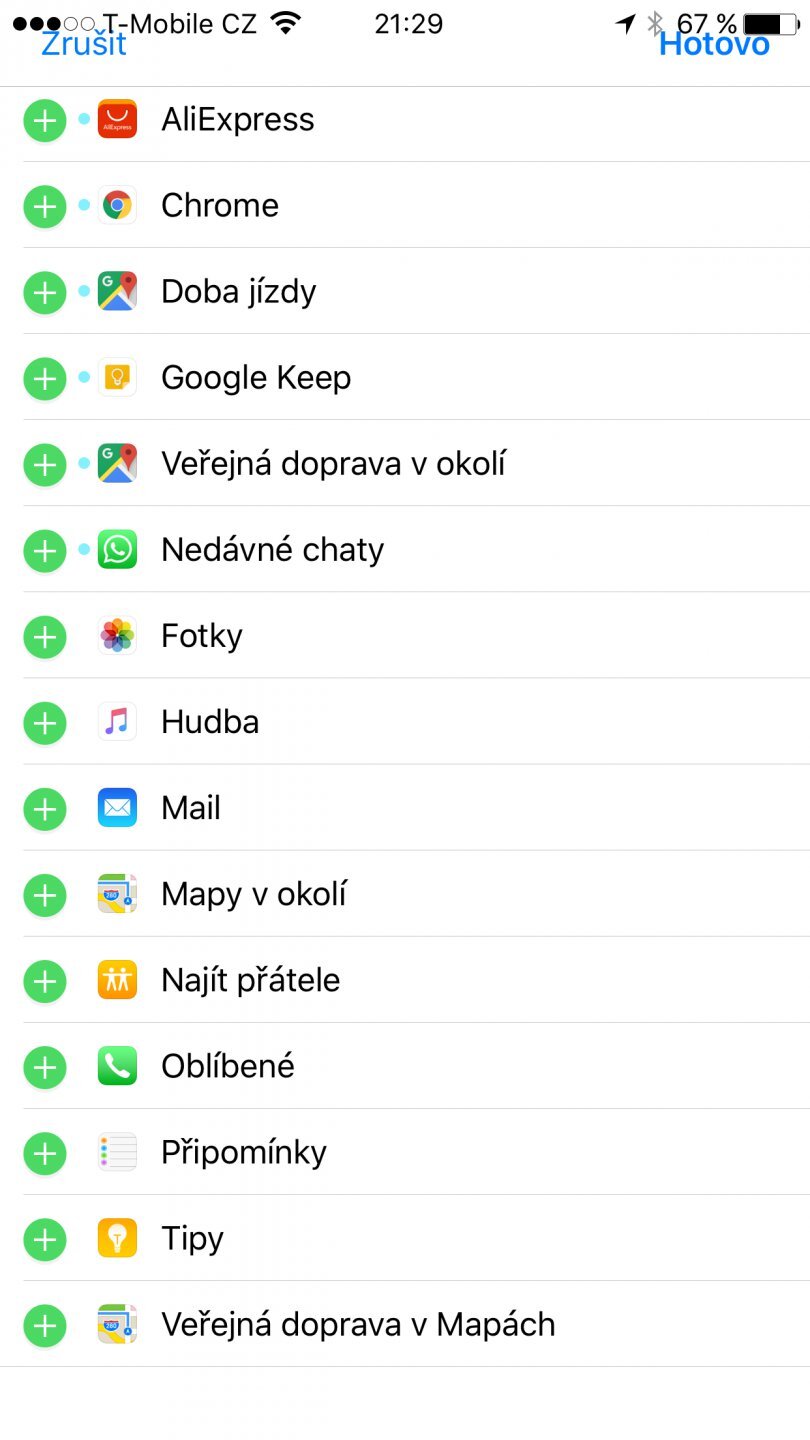
Task: Add Veřejná doprava v okolí widget
Action: [x=45, y=464]
